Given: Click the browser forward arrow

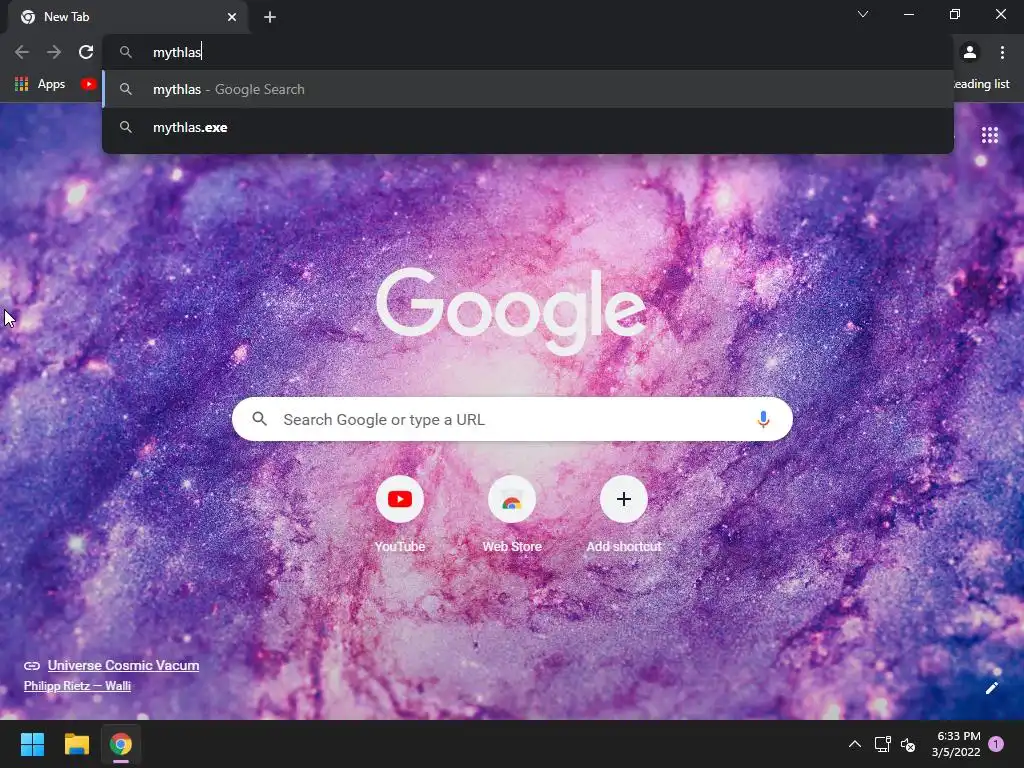Looking at the screenshot, I should pyautogui.click(x=54, y=52).
